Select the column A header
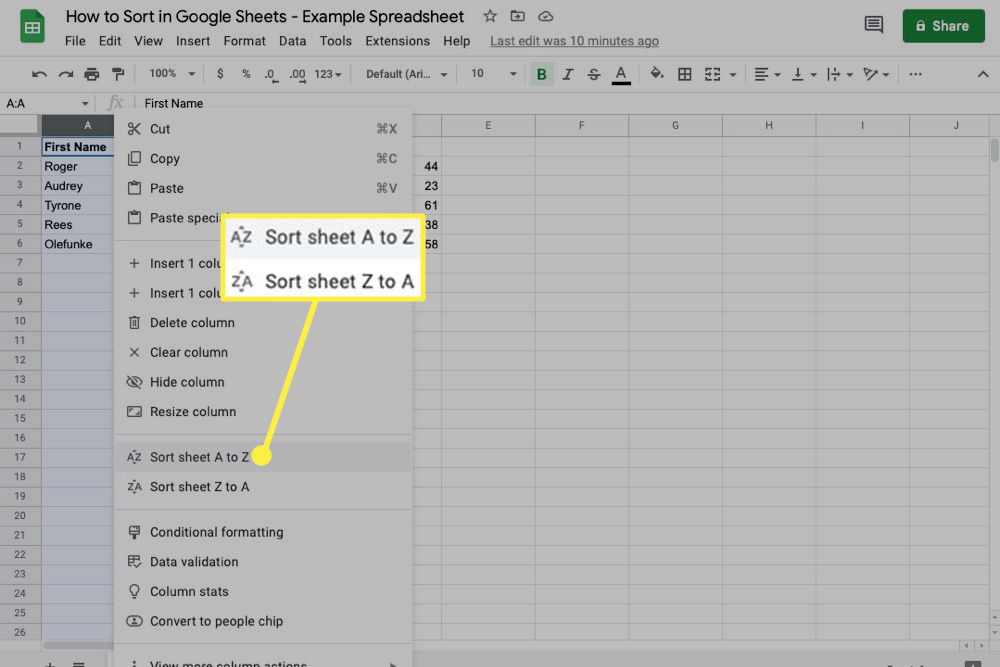 [x=78, y=126]
